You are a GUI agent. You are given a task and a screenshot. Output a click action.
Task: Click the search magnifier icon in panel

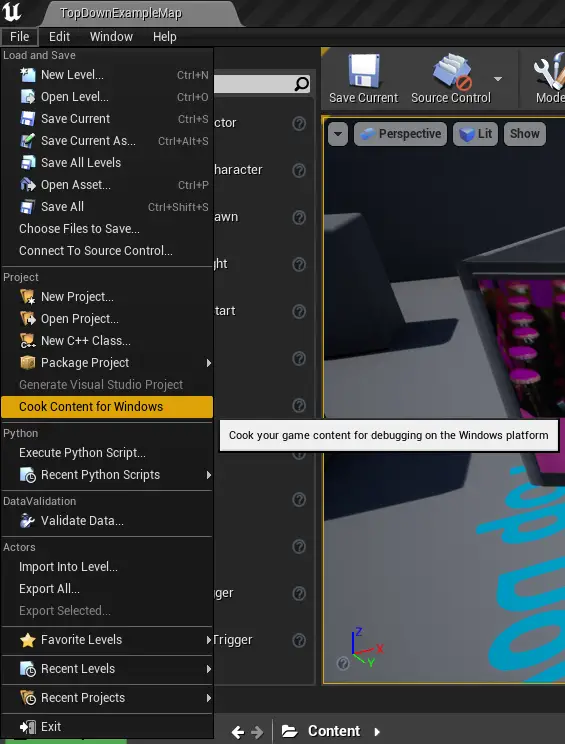coord(302,84)
